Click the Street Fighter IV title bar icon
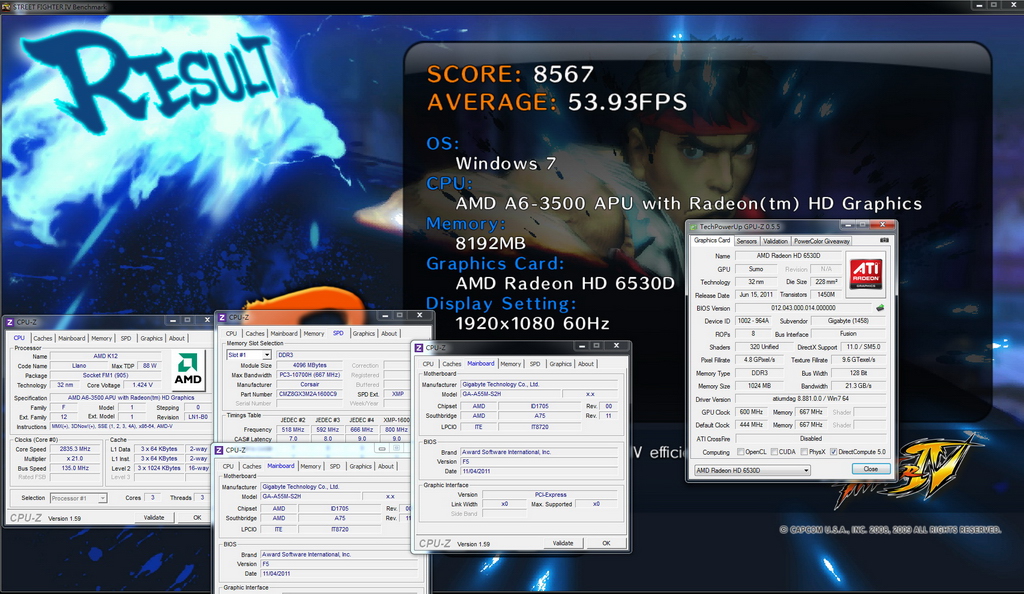The height and width of the screenshot is (594, 1024). coord(7,7)
